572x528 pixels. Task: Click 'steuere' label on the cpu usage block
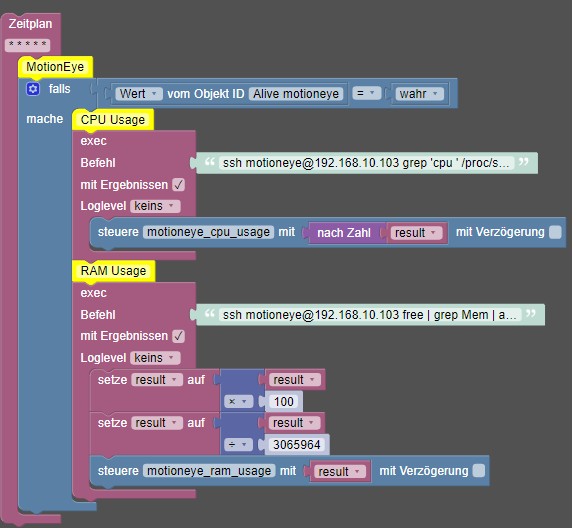coord(118,232)
